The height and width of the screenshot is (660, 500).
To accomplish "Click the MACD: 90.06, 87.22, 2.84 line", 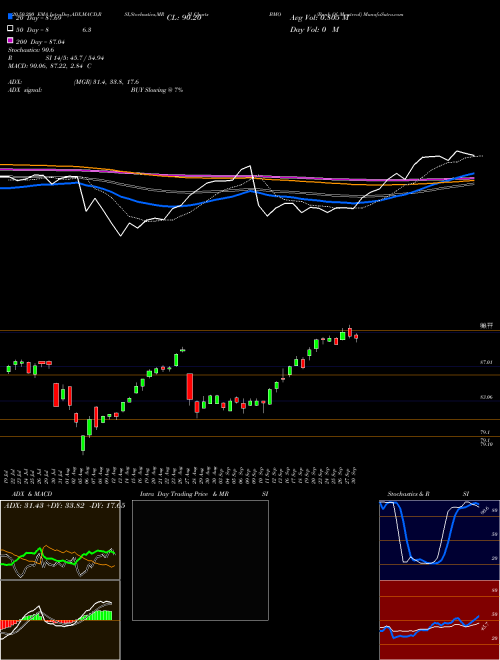I will pyautogui.click(x=50, y=66).
